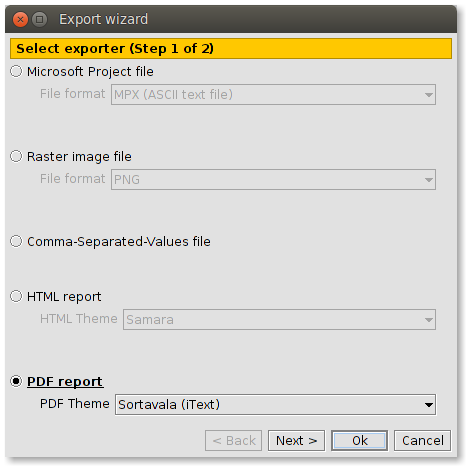
Task: Click the HTML report label text
Action: tap(64, 297)
